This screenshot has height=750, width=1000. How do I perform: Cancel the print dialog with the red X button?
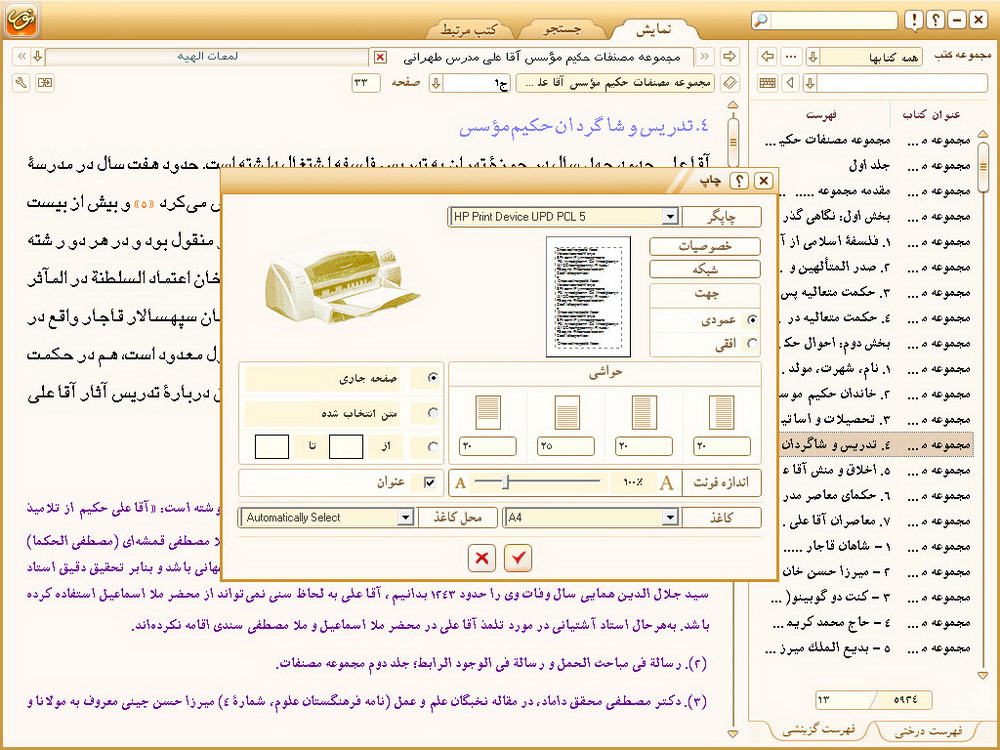pyautogui.click(x=482, y=557)
